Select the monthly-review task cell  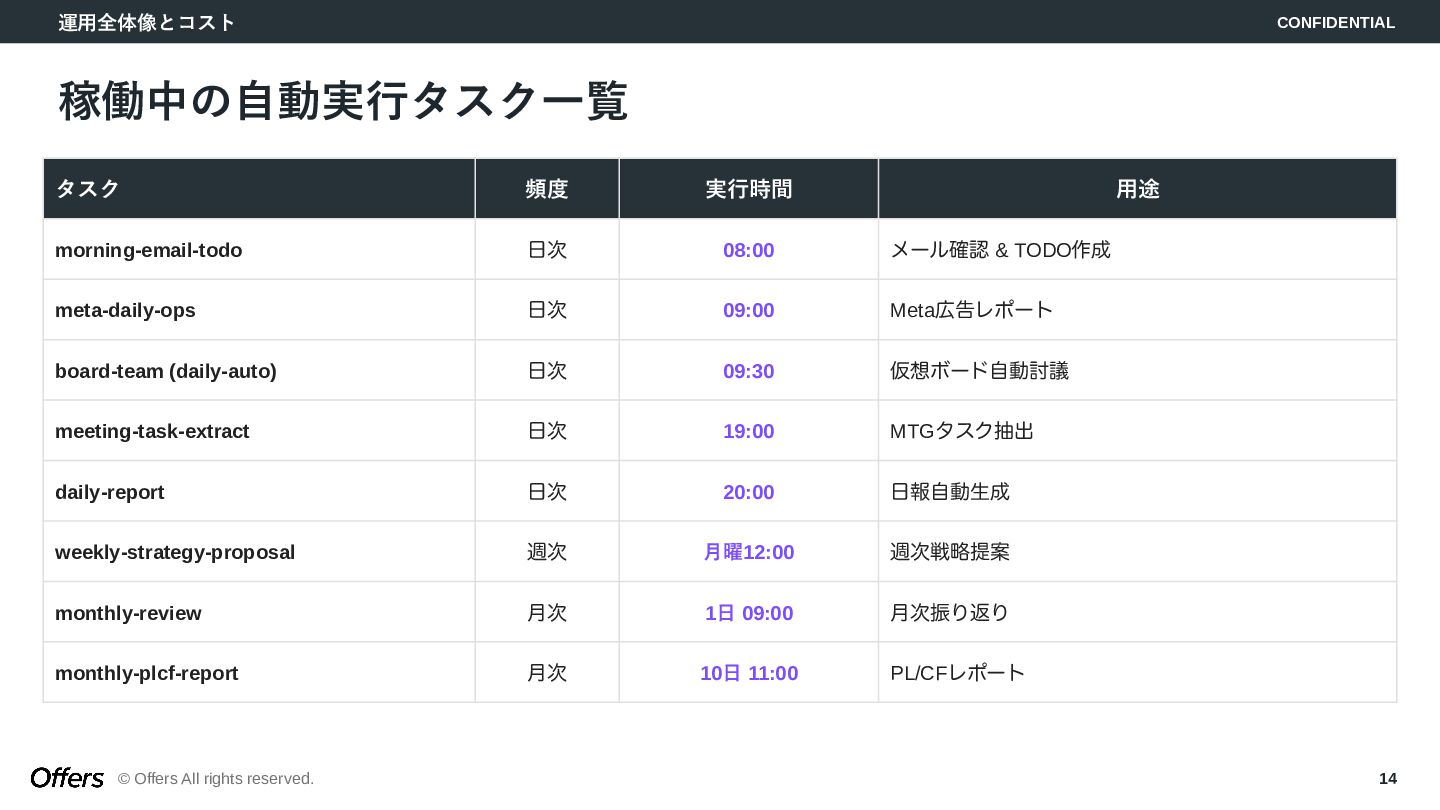point(128,613)
